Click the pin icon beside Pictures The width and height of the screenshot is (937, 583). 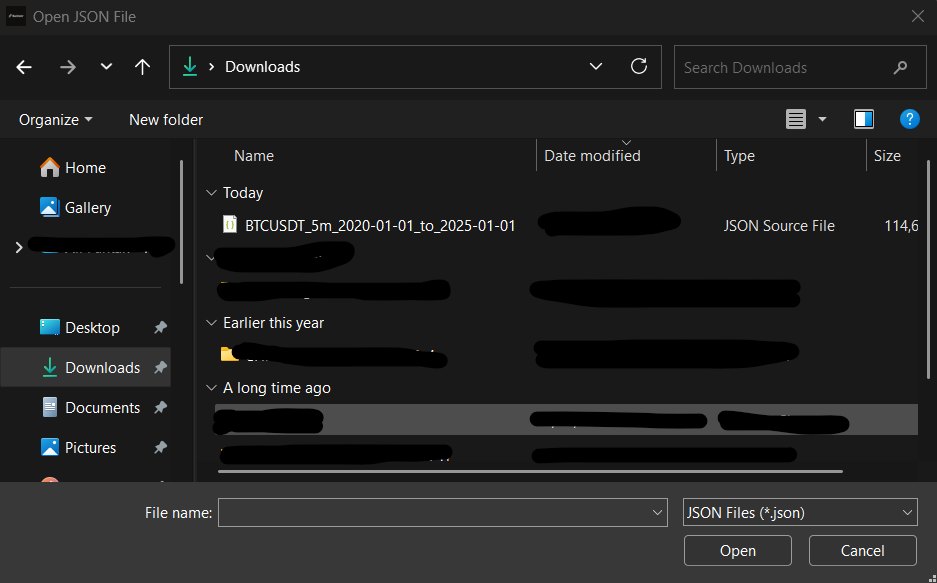pyautogui.click(x=160, y=447)
